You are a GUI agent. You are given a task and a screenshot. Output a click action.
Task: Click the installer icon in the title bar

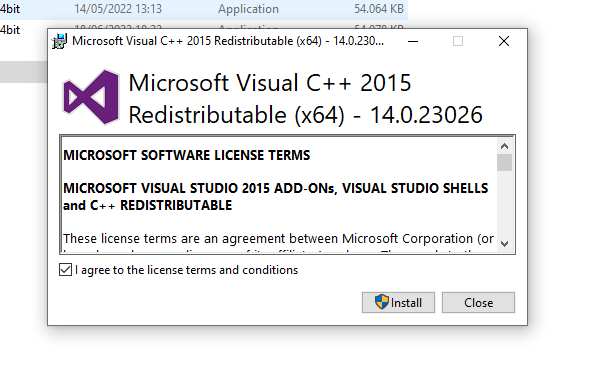[x=59, y=41]
